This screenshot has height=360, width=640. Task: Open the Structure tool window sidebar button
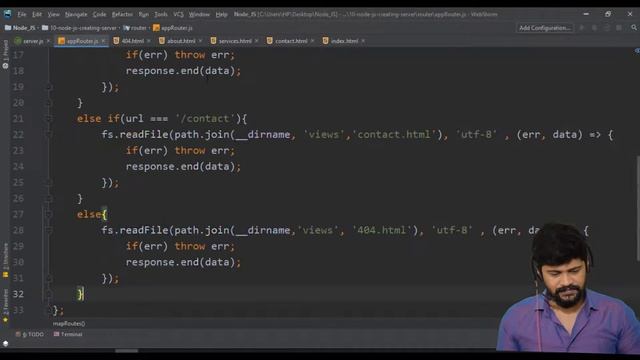(x=5, y=260)
